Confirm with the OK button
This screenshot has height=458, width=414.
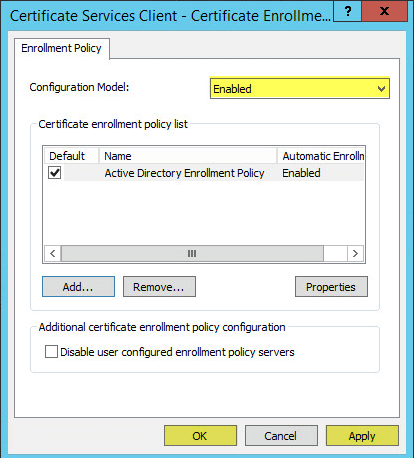pos(200,436)
